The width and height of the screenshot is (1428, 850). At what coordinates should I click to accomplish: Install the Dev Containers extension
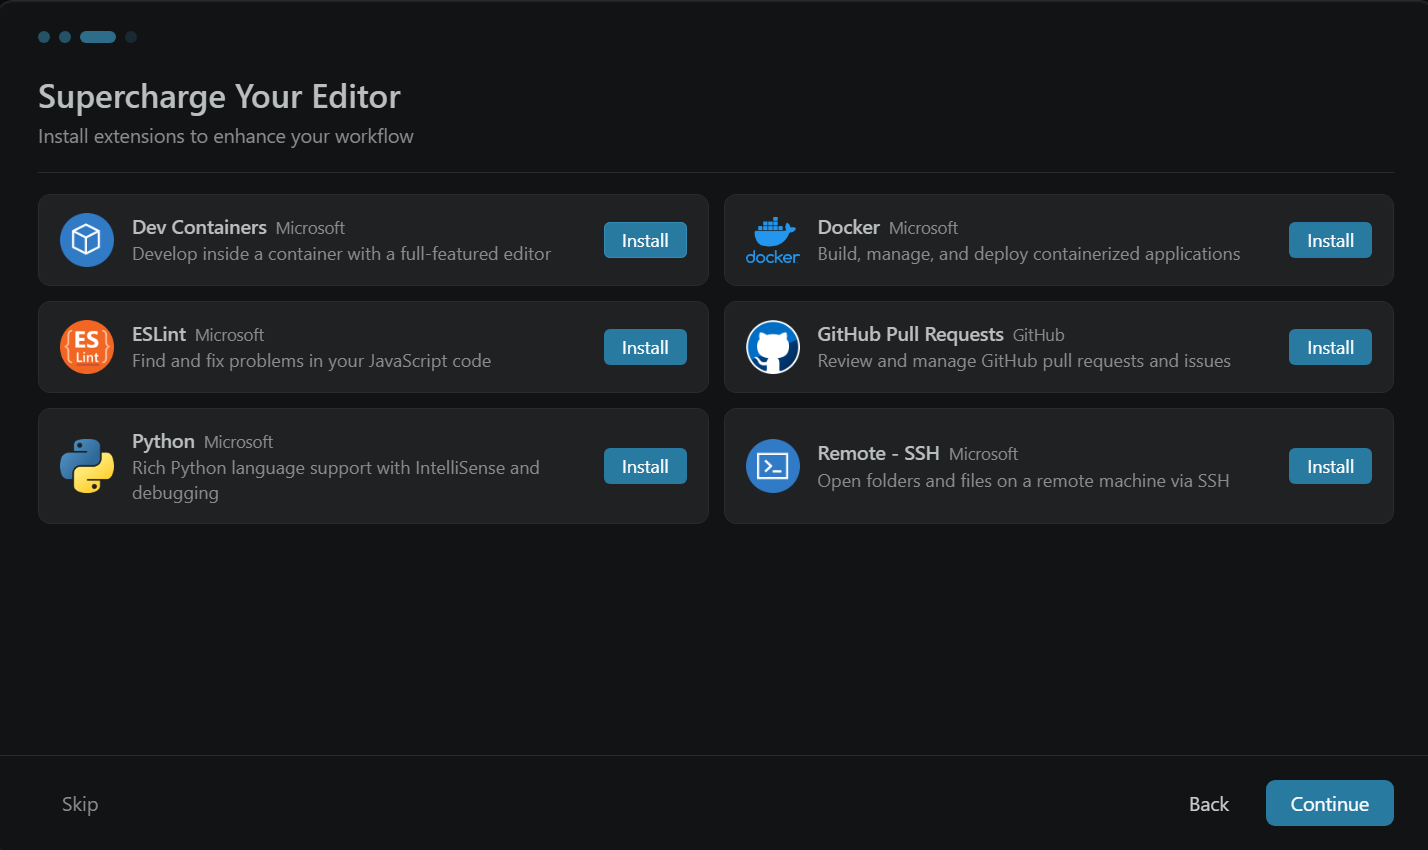[645, 240]
